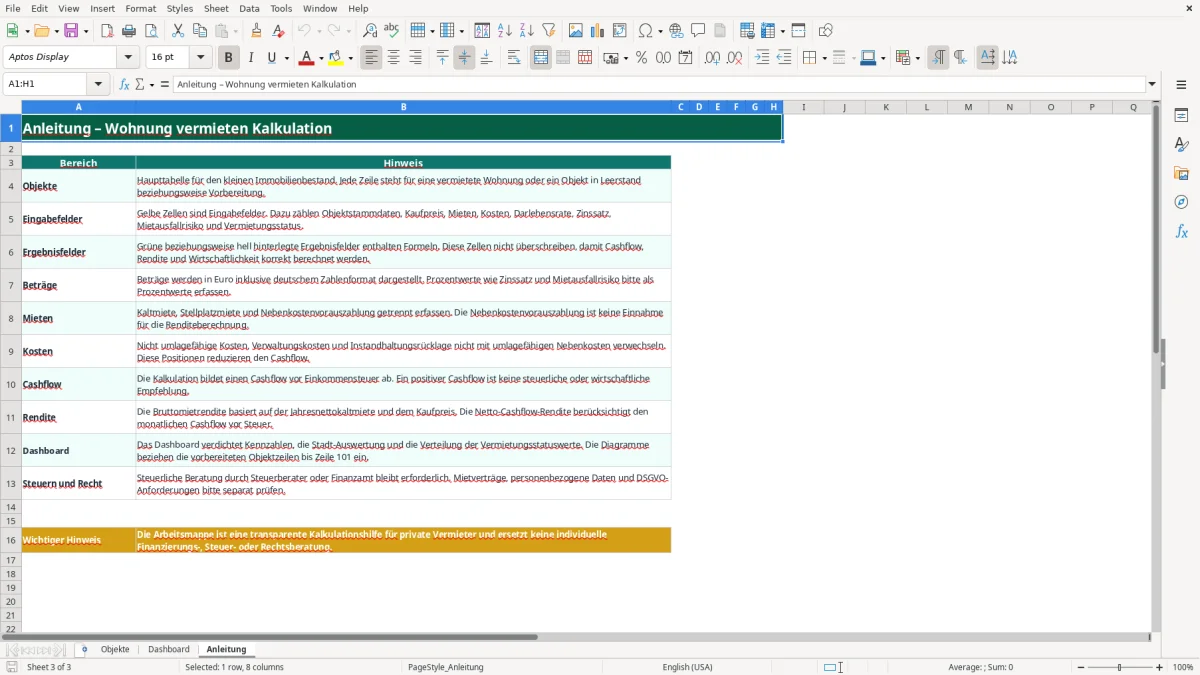Viewport: 1200px width, 675px height.
Task: Click the Save document icon
Action: (x=71, y=31)
